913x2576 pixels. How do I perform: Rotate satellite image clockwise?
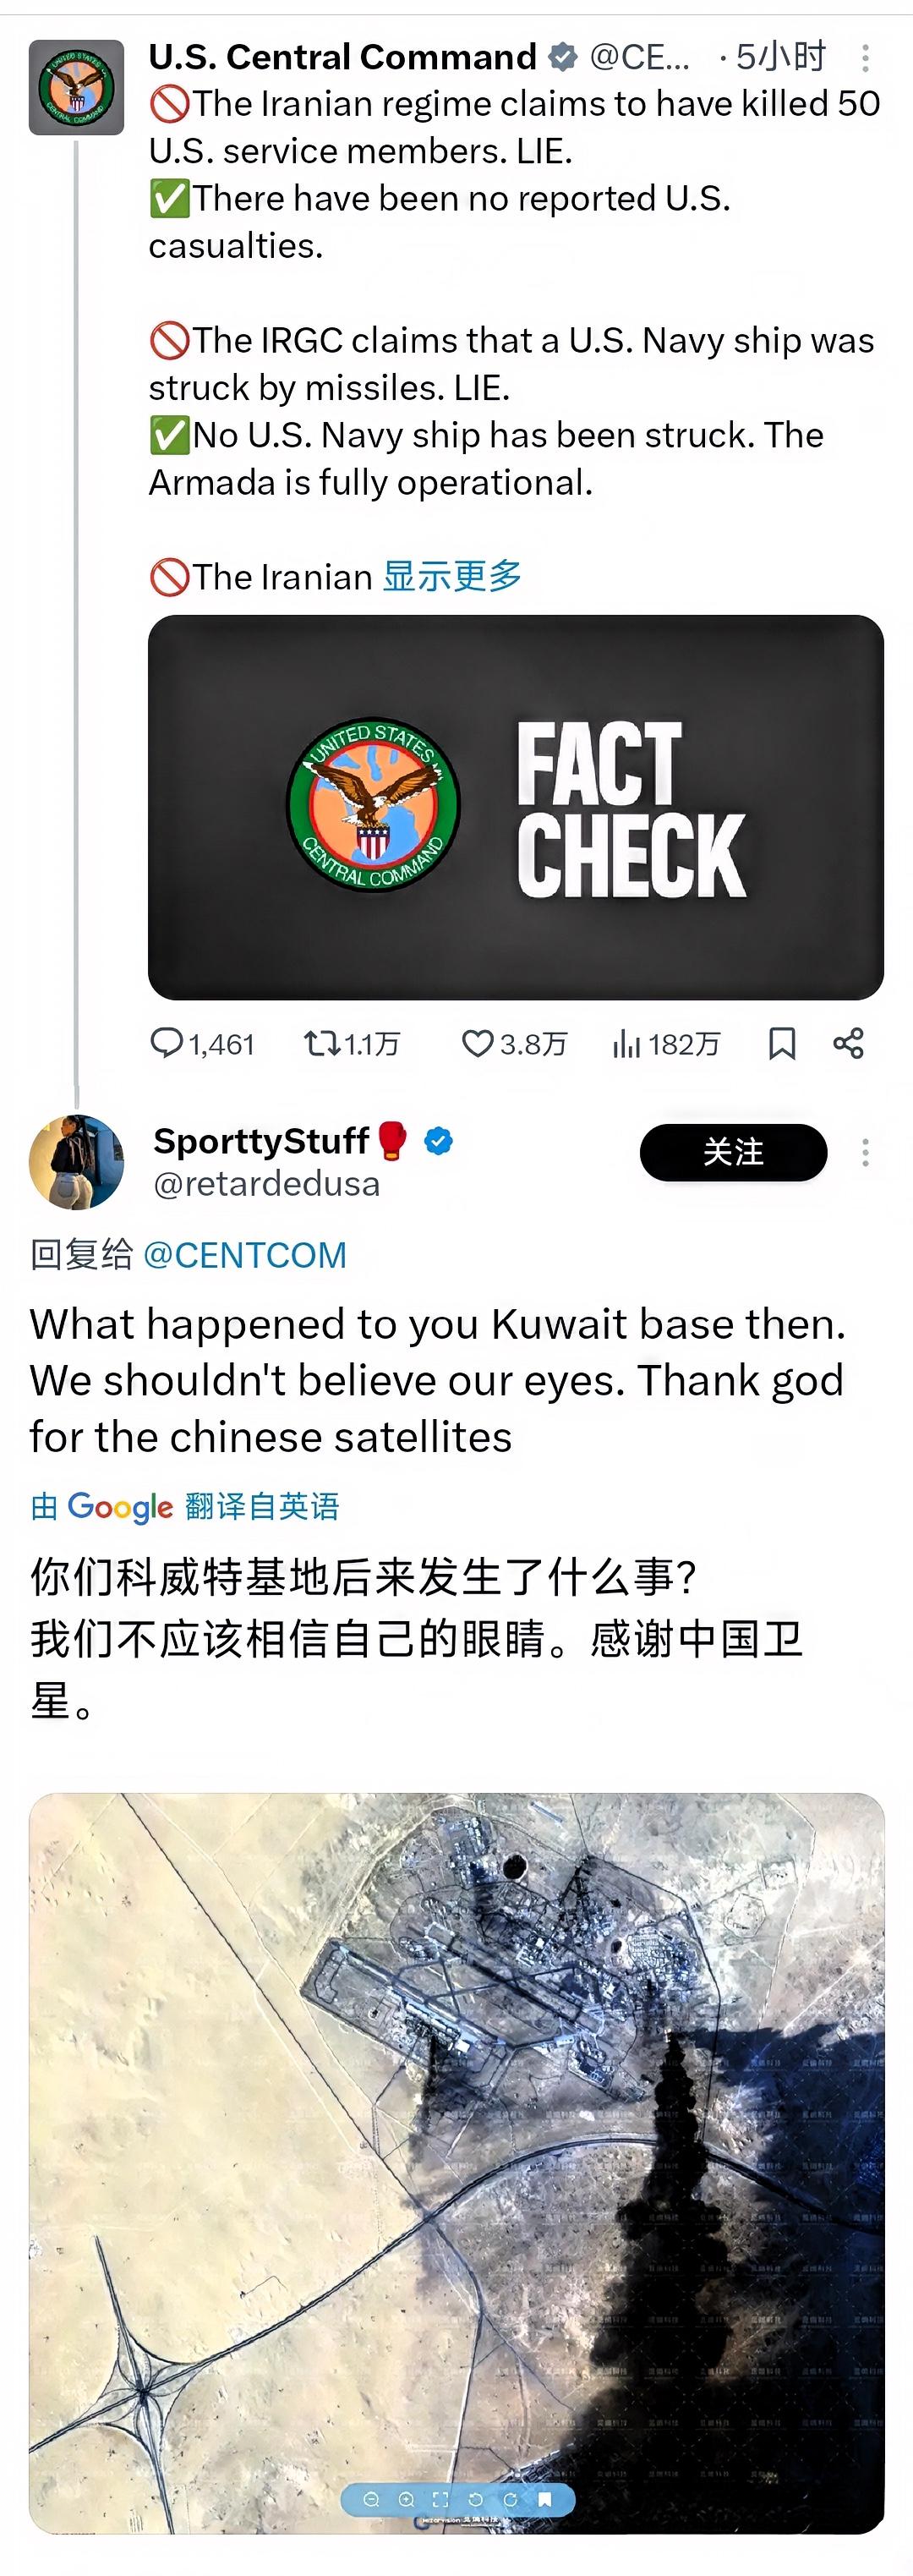510,2499
